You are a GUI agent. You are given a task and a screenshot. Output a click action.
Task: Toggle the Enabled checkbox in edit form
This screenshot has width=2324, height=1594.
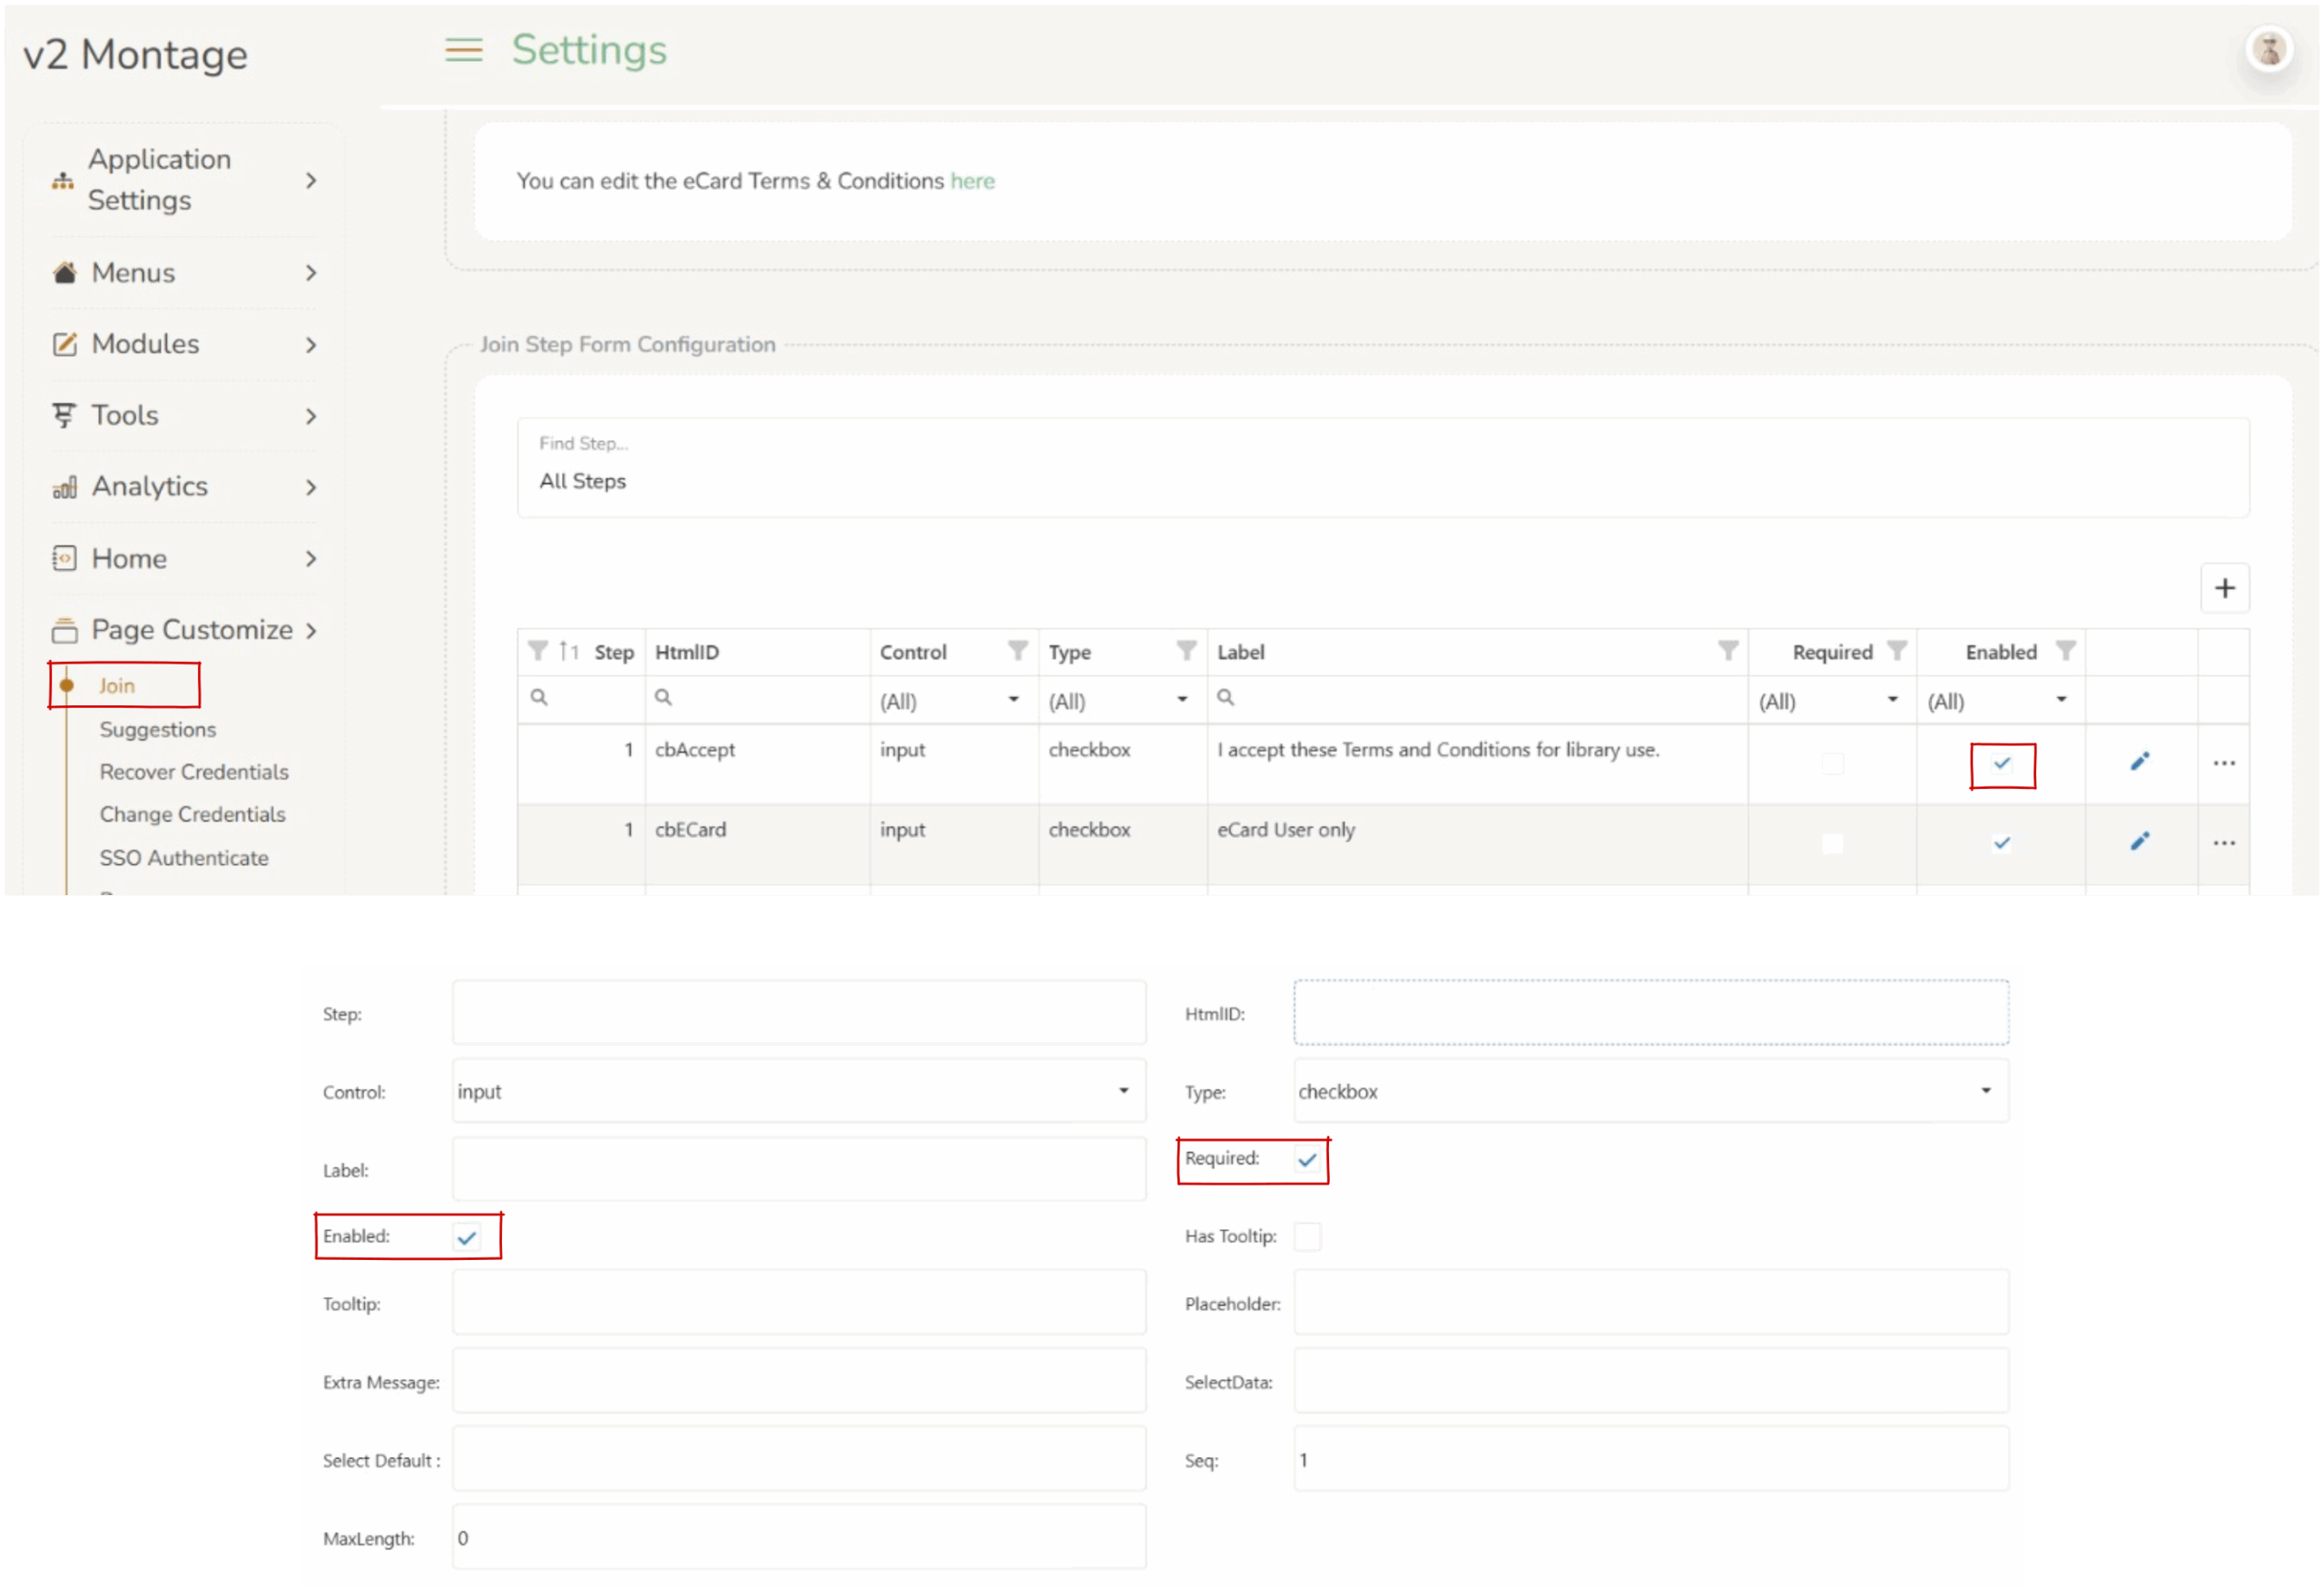(466, 1238)
